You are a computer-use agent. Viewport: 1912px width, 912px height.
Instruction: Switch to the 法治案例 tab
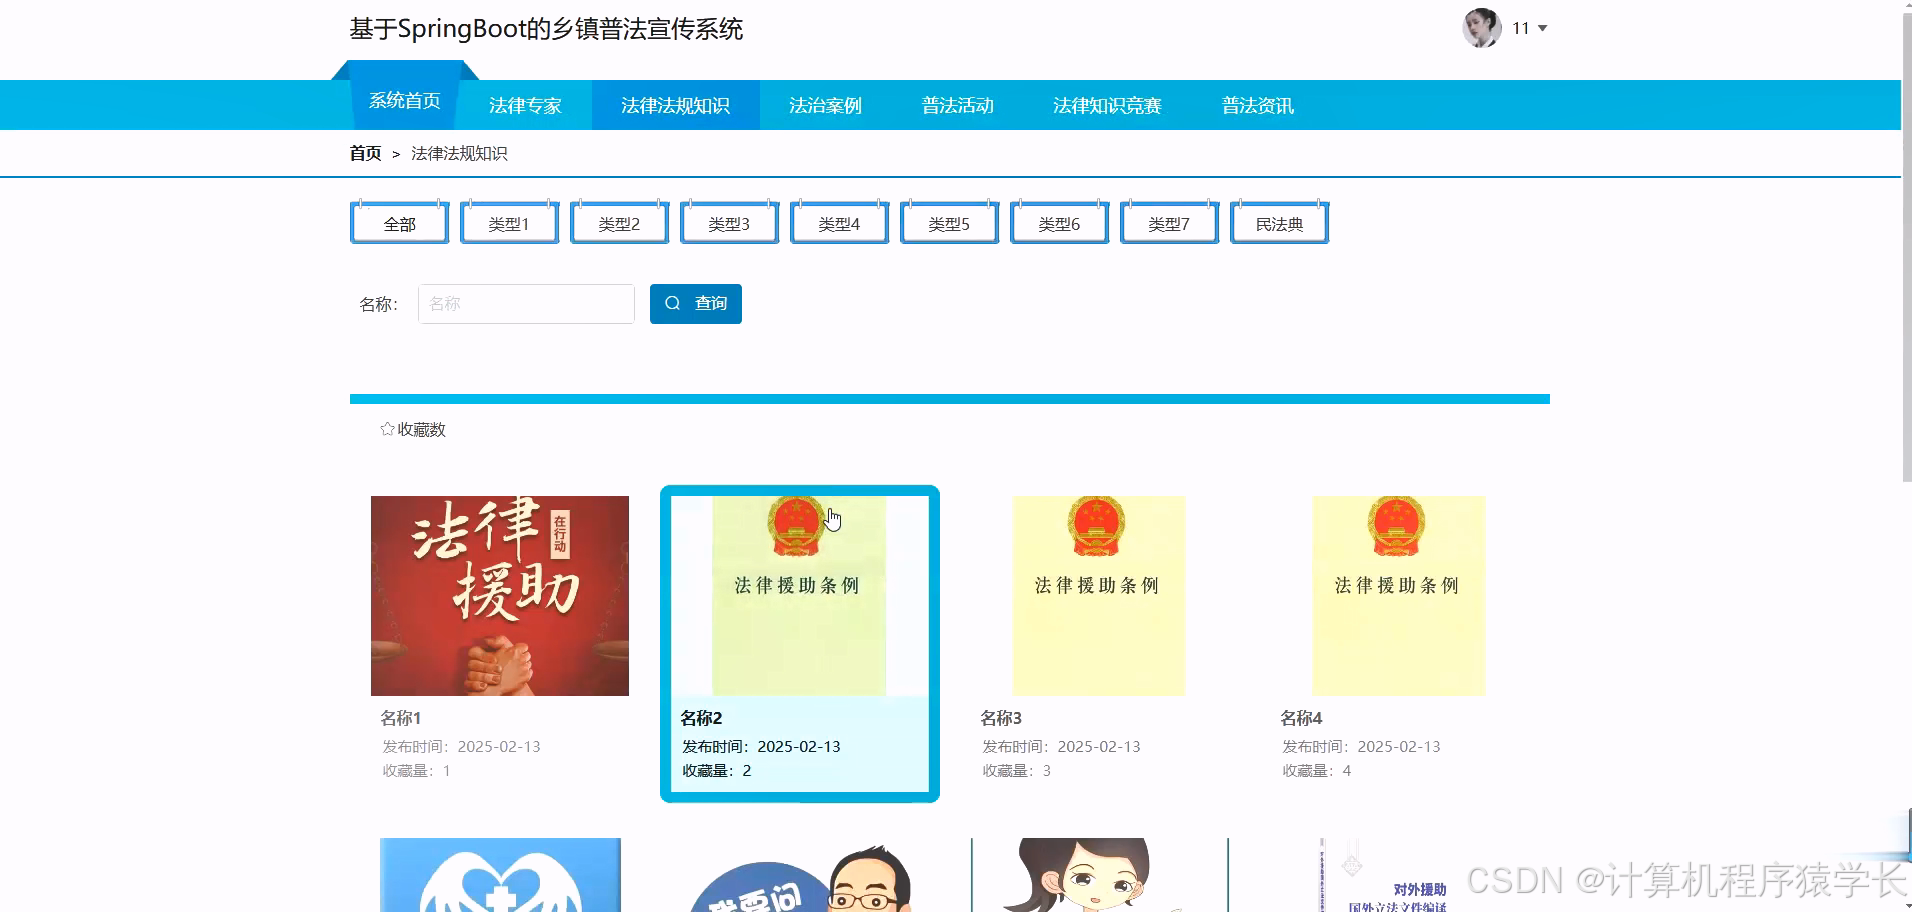click(x=825, y=104)
